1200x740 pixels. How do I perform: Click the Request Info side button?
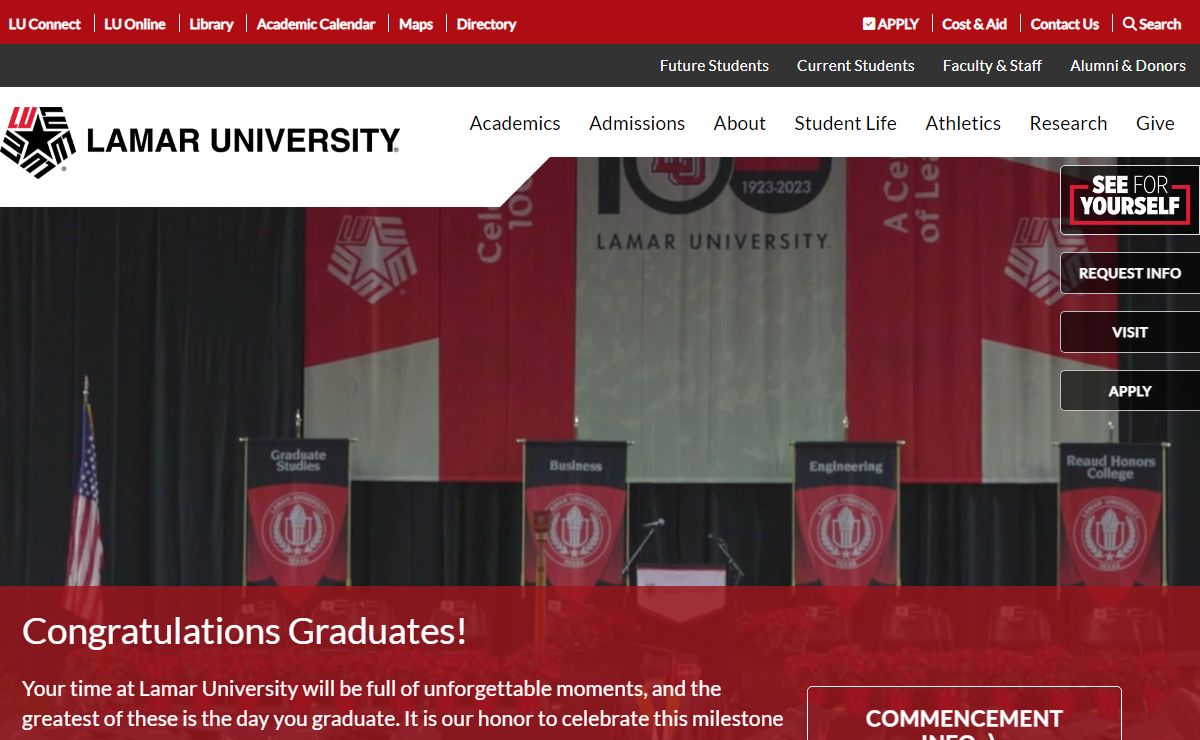pyautogui.click(x=1130, y=273)
